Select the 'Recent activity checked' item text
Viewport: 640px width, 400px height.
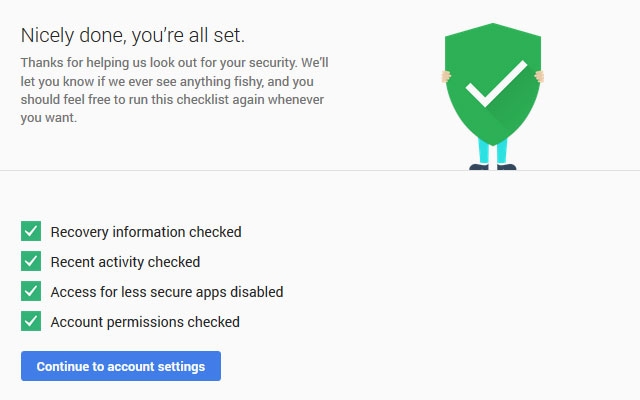(125, 262)
